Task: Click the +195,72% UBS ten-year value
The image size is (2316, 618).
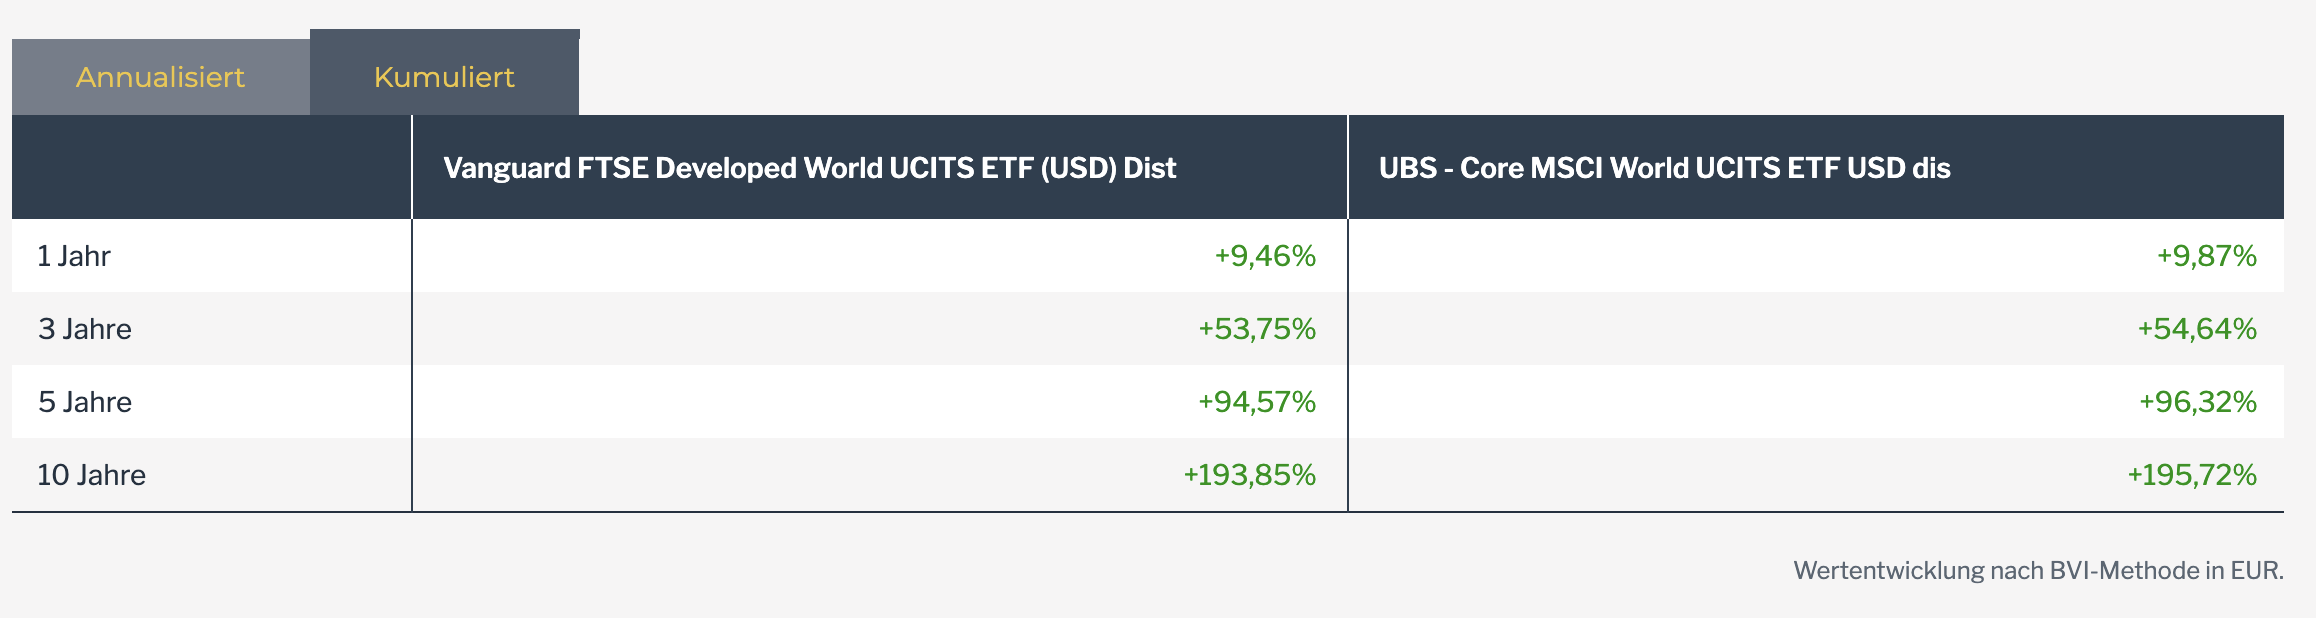Action: point(2191,475)
